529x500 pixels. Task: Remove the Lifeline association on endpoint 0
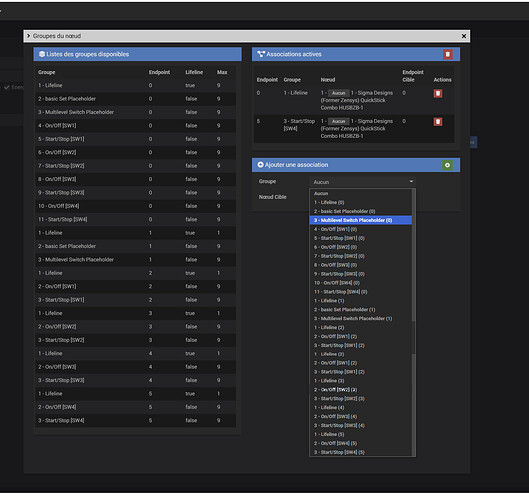(438, 93)
